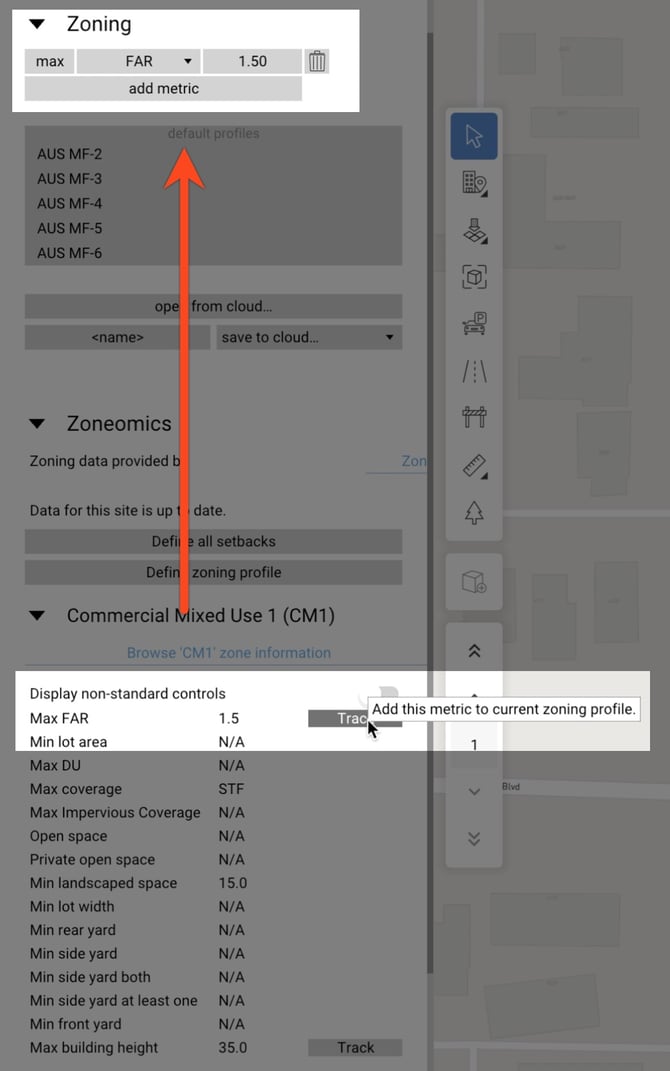Activate the 3D massing selection tool
The height and width of the screenshot is (1071, 670).
(474, 277)
